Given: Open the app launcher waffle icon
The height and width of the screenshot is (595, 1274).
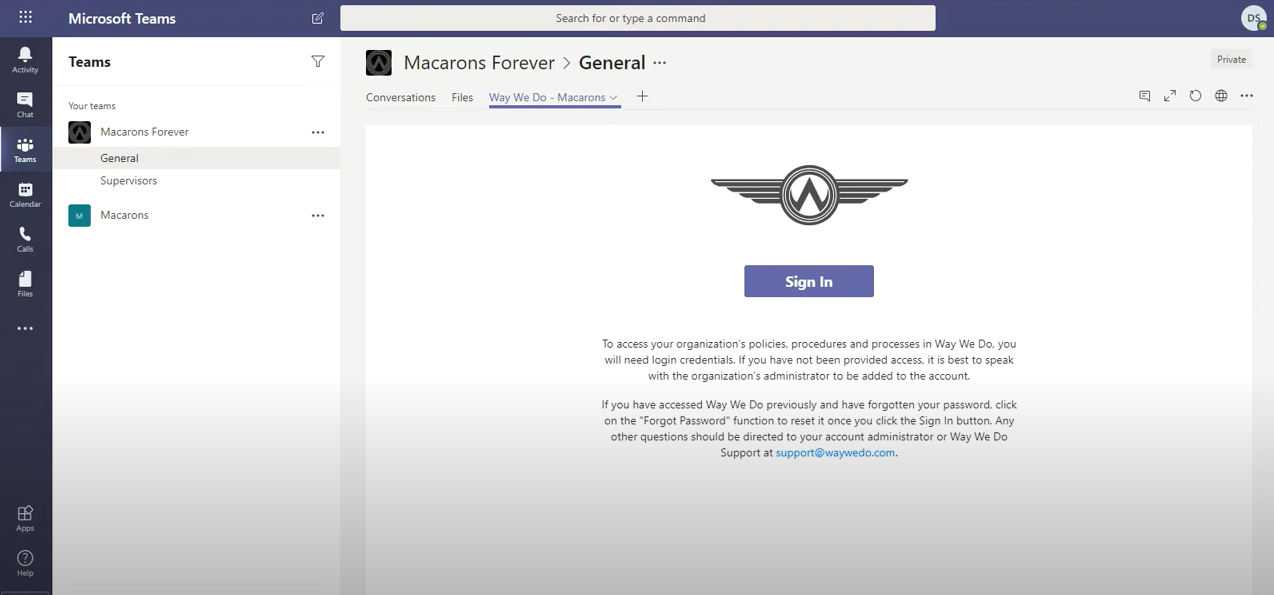Looking at the screenshot, I should click(25, 17).
